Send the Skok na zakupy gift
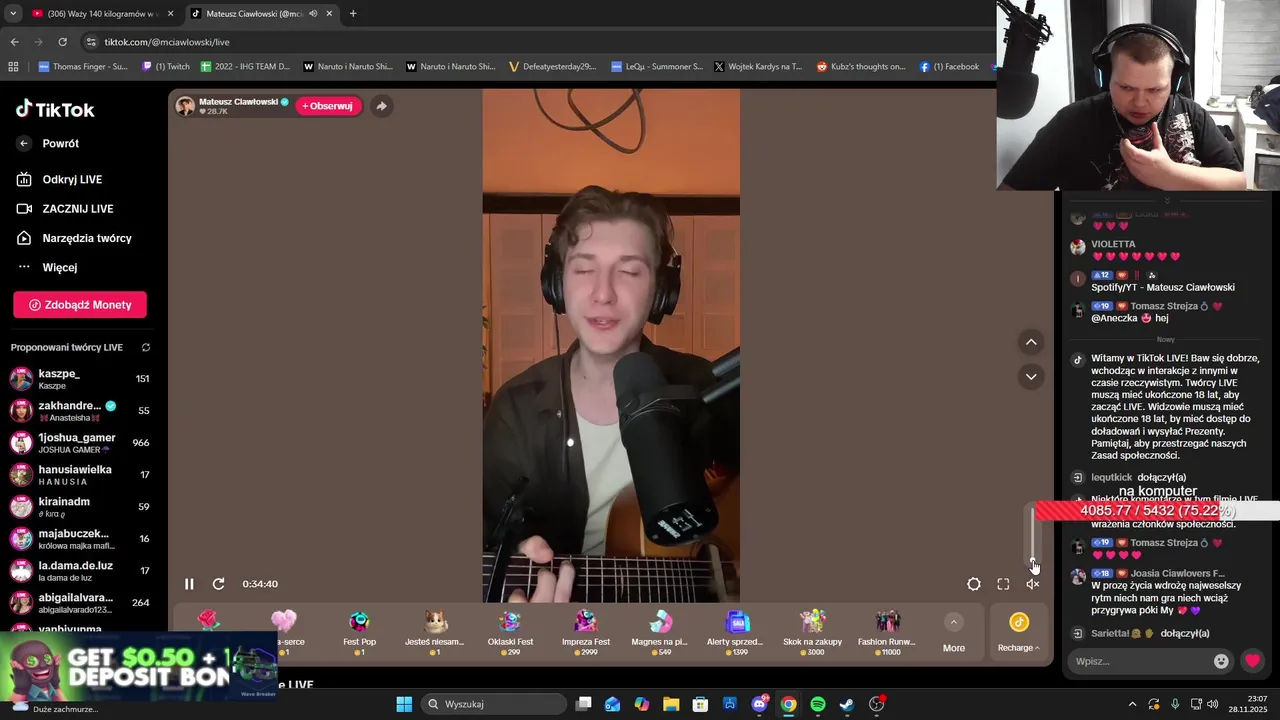 pyautogui.click(x=812, y=632)
